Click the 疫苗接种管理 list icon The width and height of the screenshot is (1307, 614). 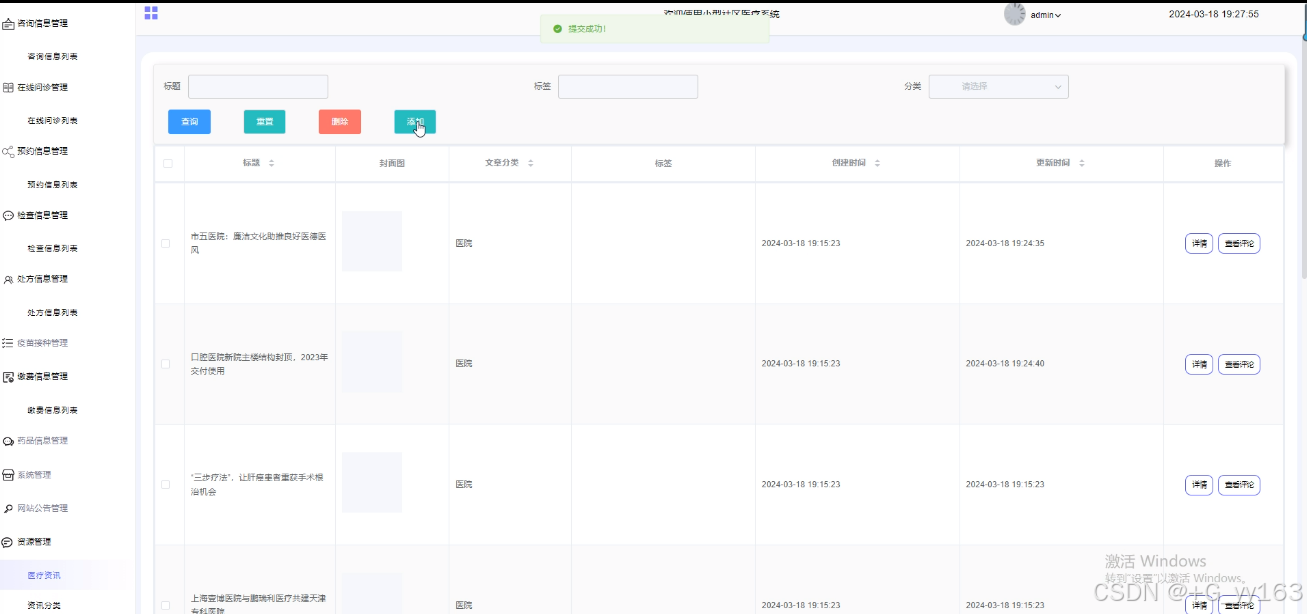(x=8, y=343)
